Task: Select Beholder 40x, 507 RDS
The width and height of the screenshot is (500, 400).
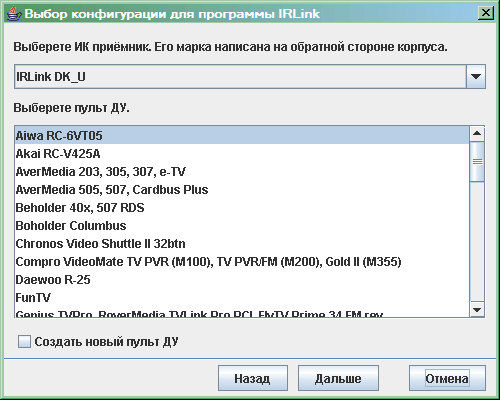Action: pyautogui.click(x=242, y=207)
